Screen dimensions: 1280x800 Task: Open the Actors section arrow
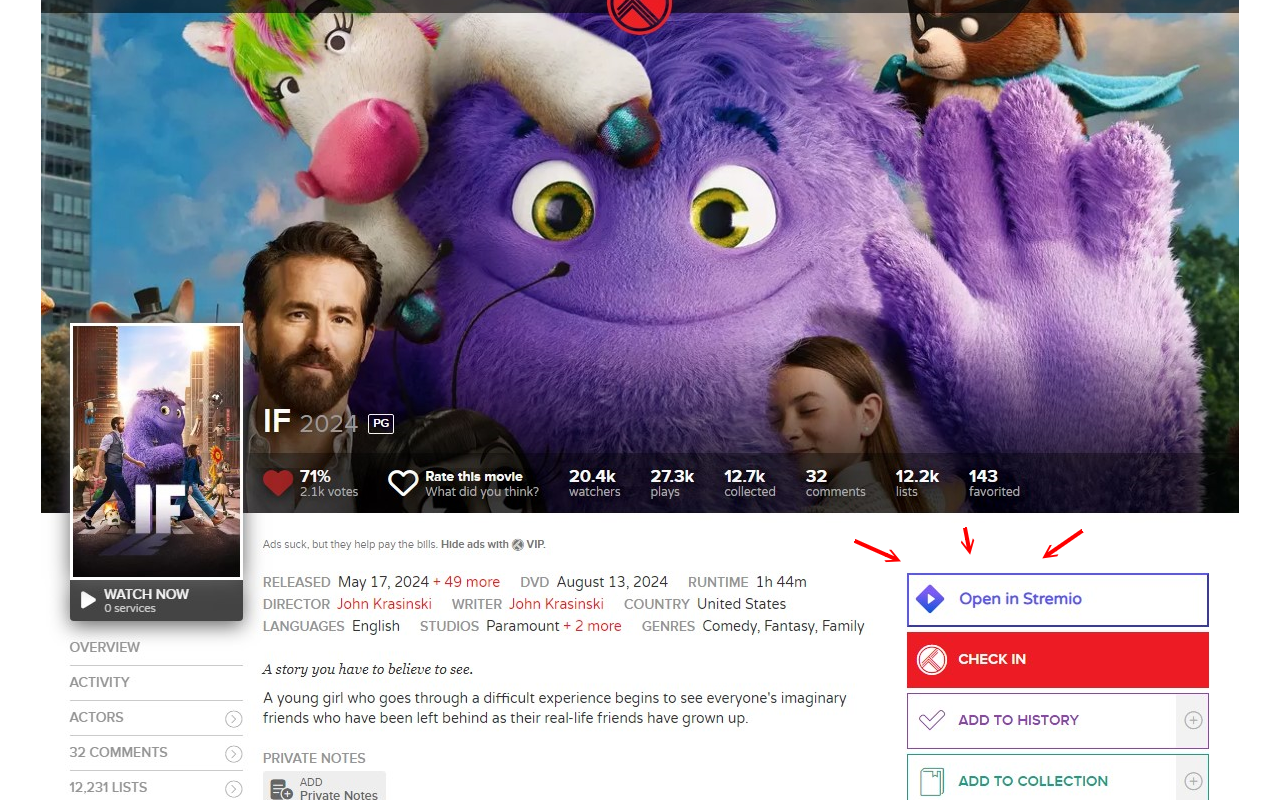click(x=234, y=719)
